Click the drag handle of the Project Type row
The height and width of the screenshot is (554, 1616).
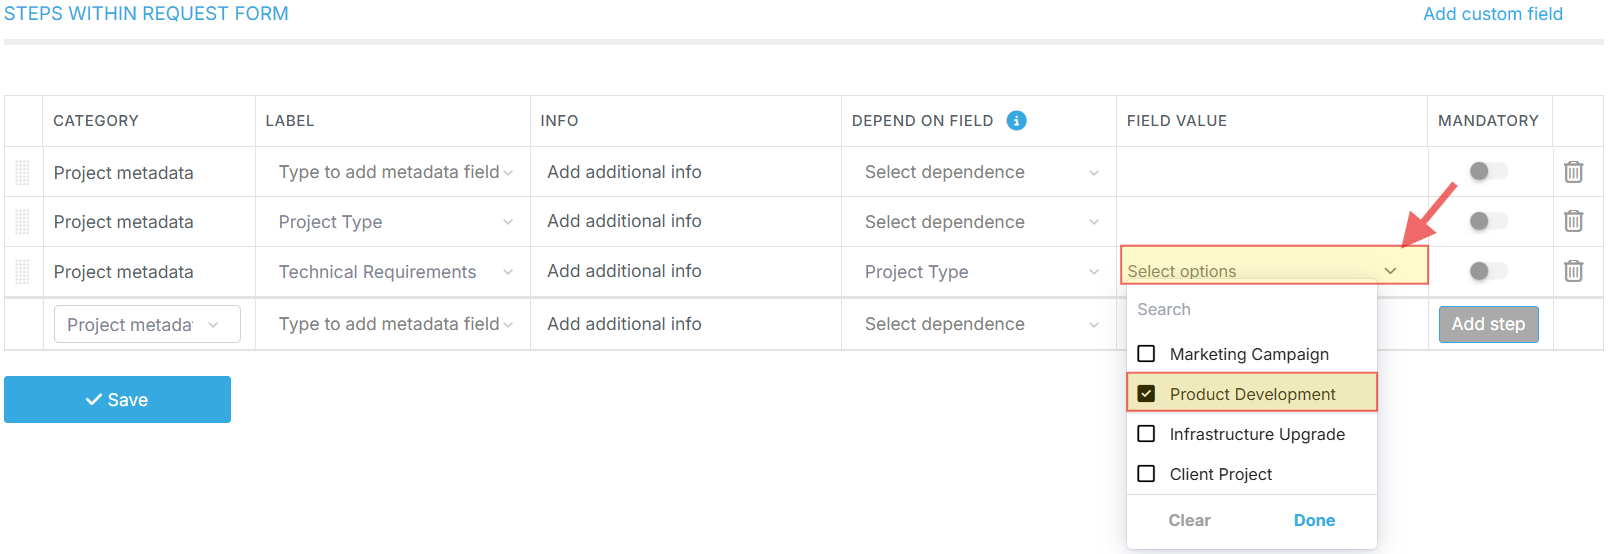pos(22,221)
